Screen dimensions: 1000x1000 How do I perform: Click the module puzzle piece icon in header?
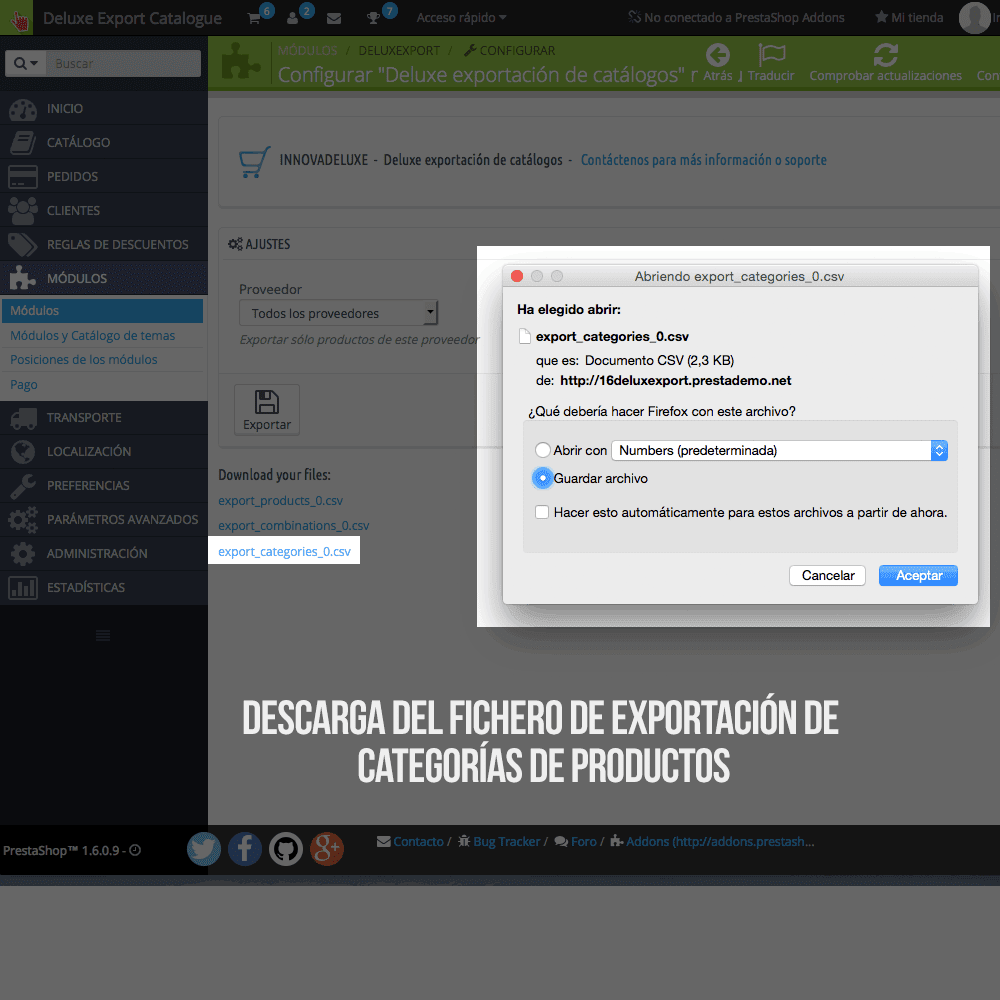[240, 61]
